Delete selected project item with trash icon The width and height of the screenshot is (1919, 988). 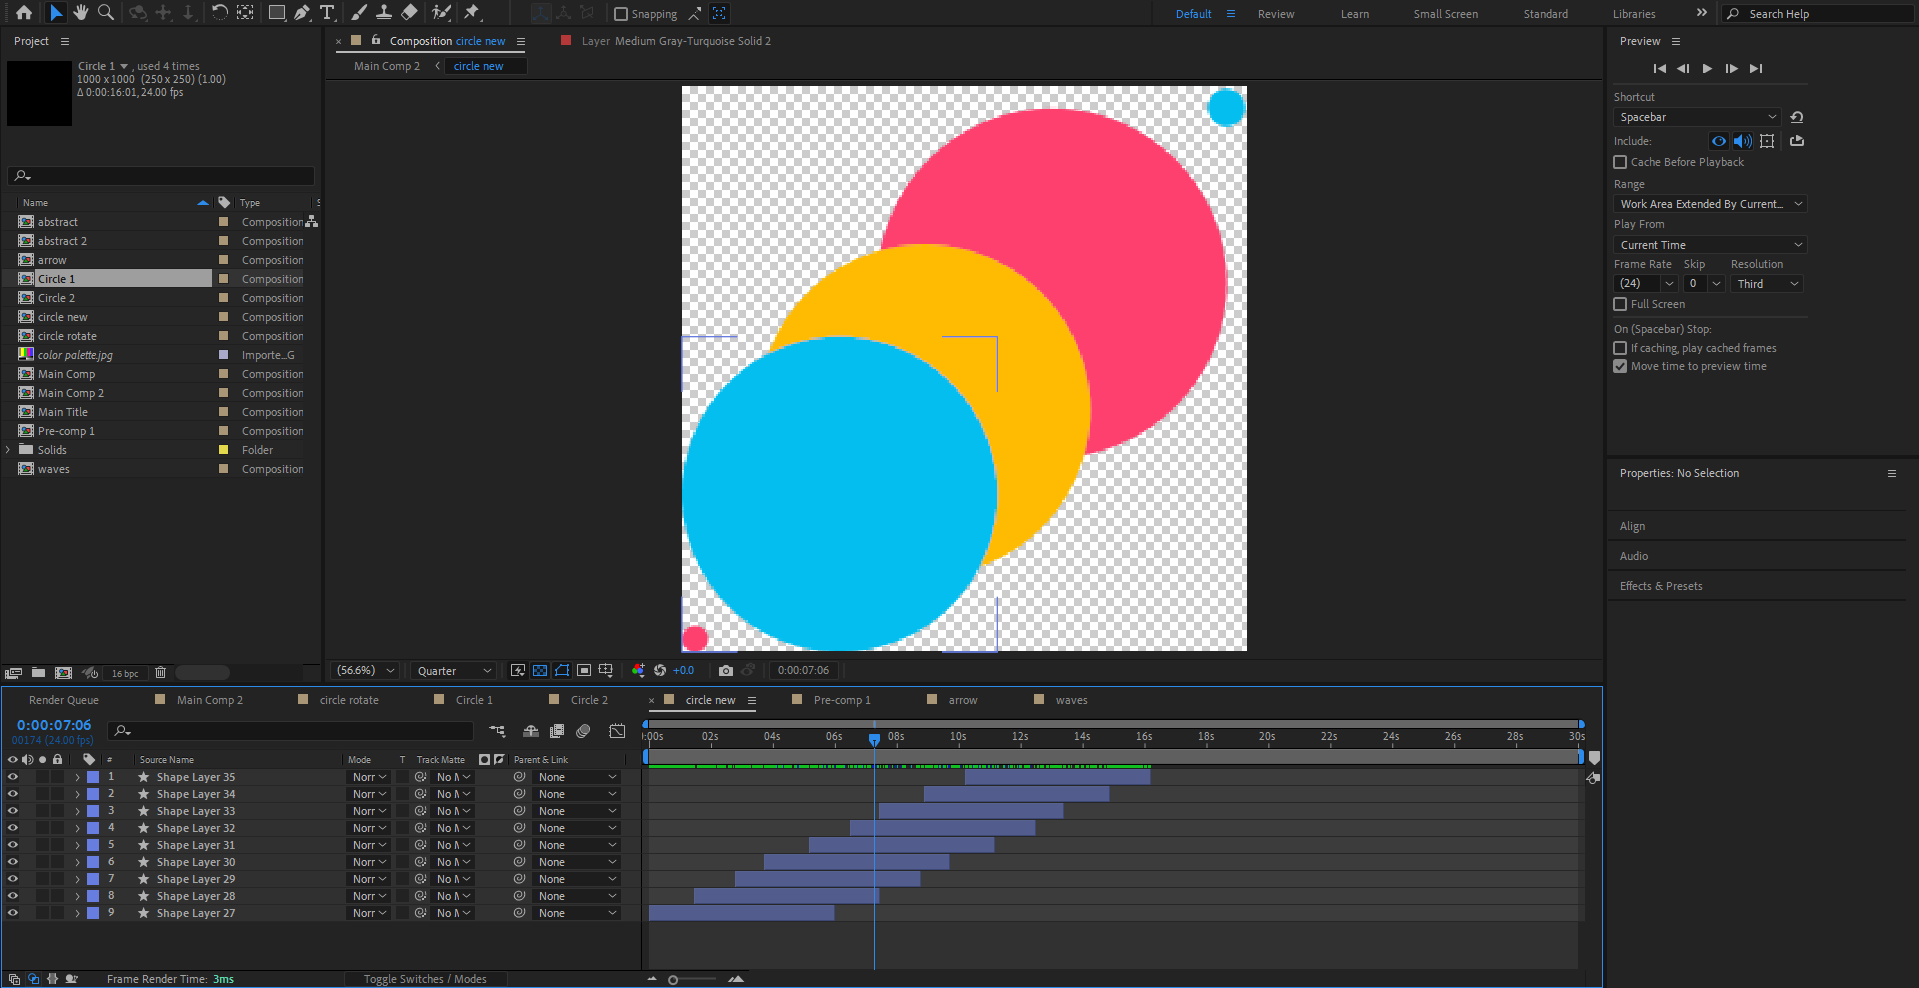(160, 673)
